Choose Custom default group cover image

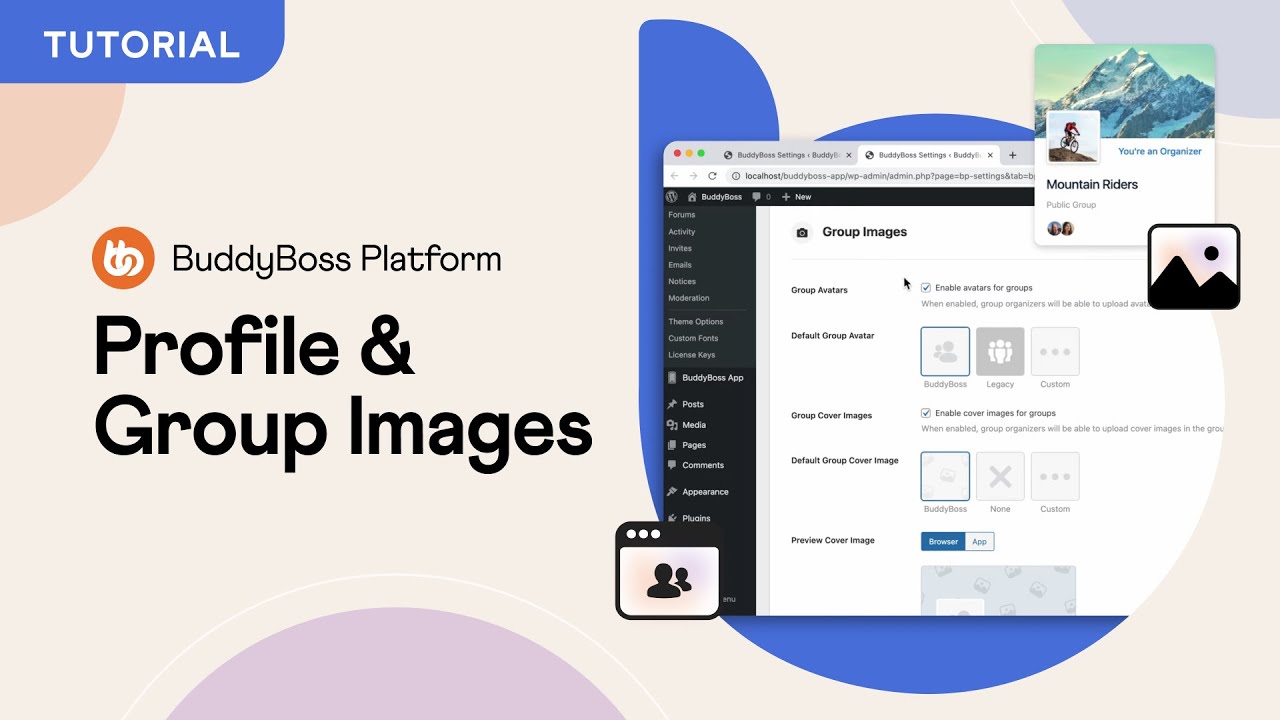coord(1055,476)
